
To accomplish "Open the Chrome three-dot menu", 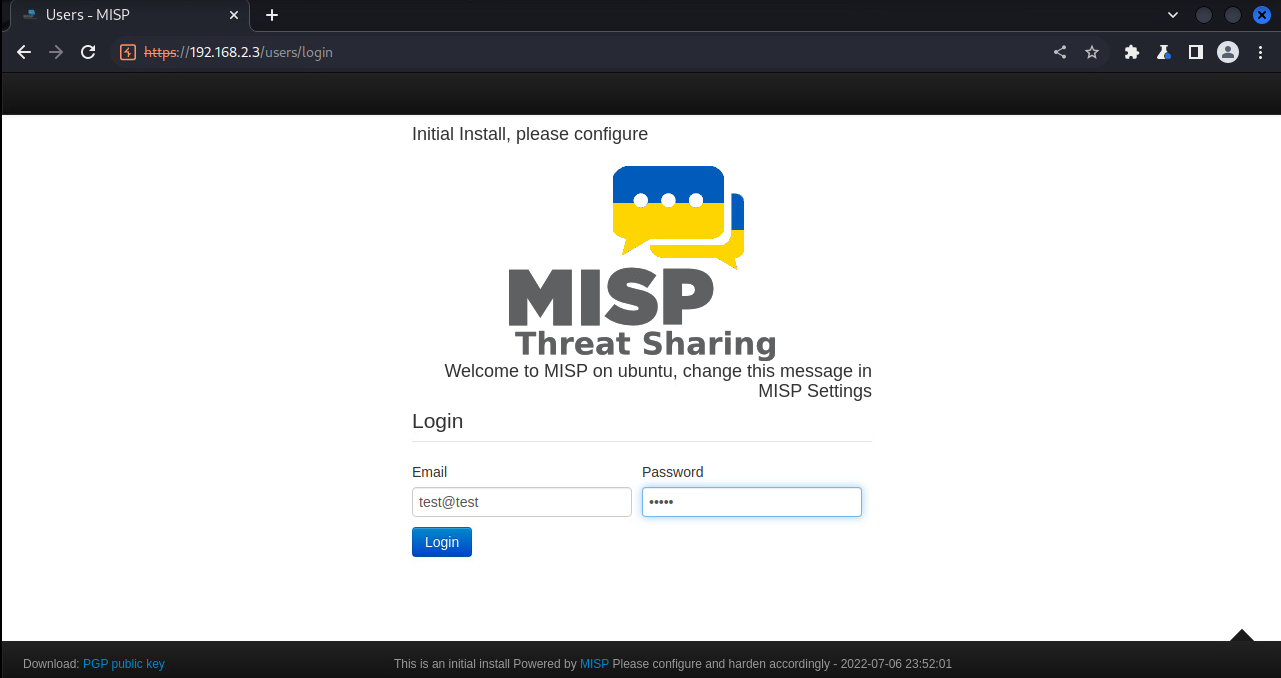I will [x=1259, y=52].
